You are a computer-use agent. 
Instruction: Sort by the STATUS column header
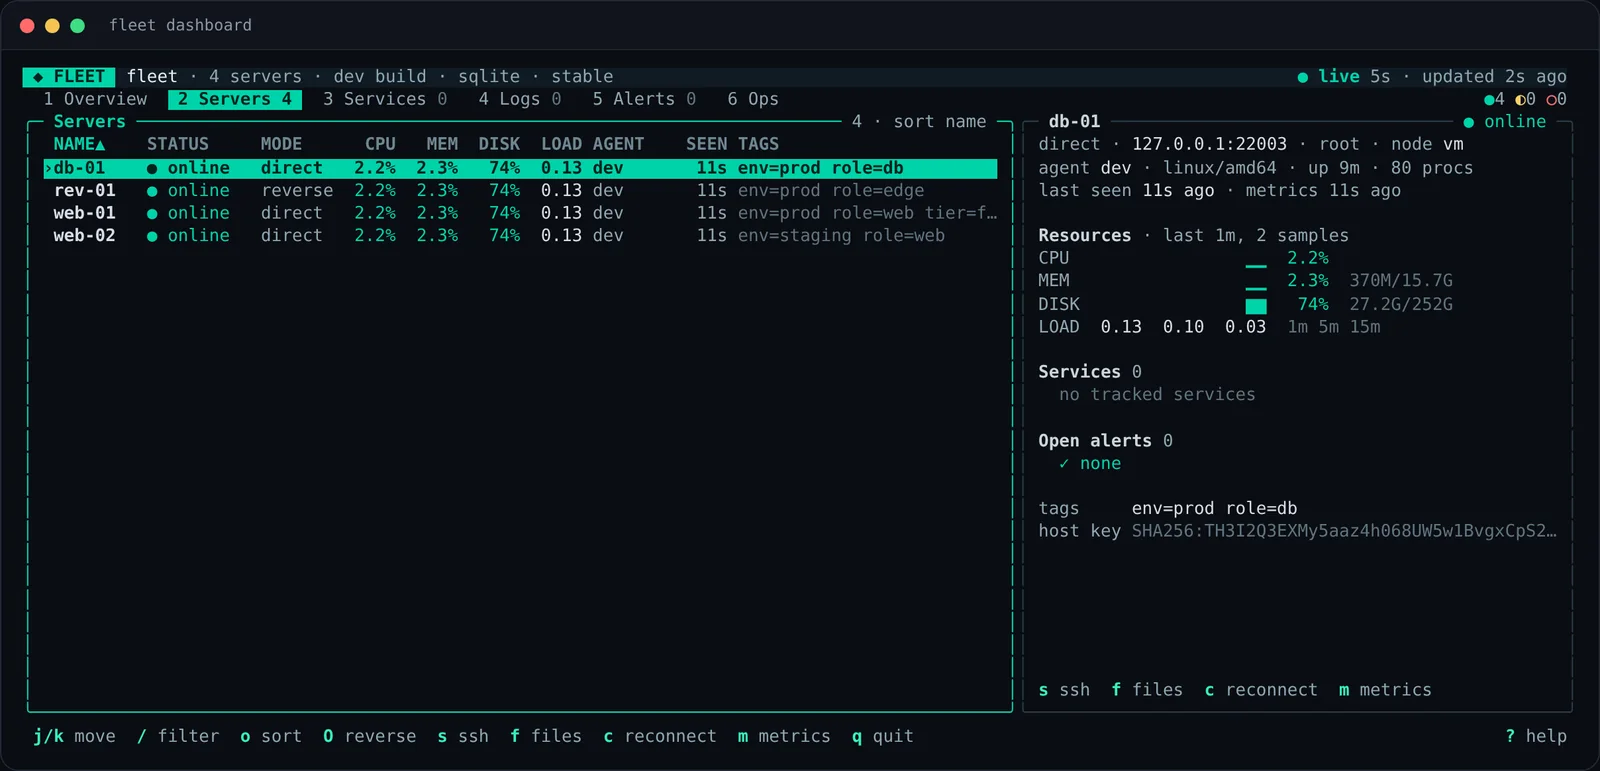[x=178, y=144]
